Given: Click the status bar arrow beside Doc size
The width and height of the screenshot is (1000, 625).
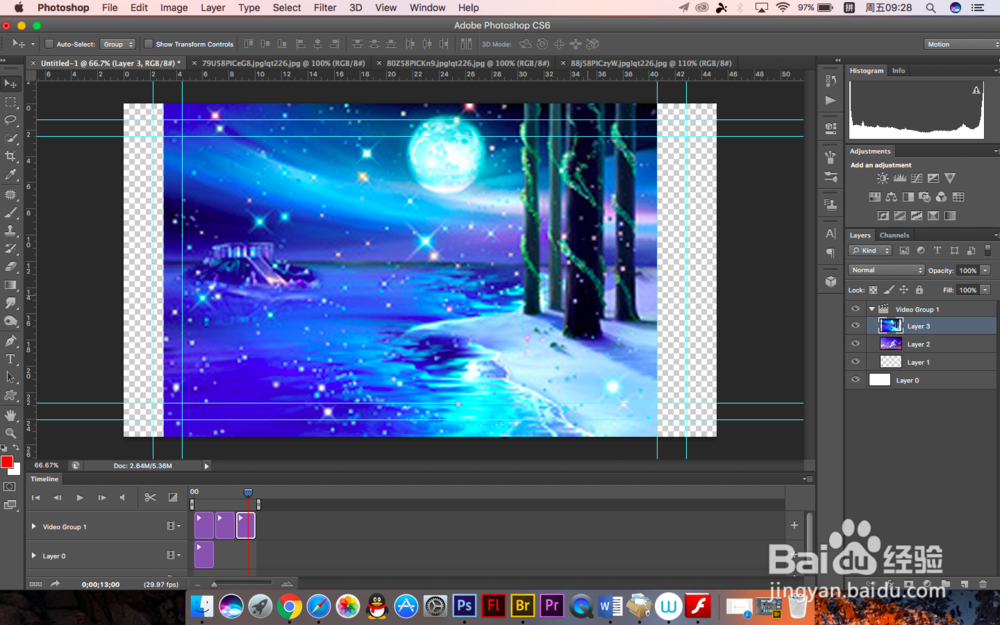Looking at the screenshot, I should click(x=206, y=466).
